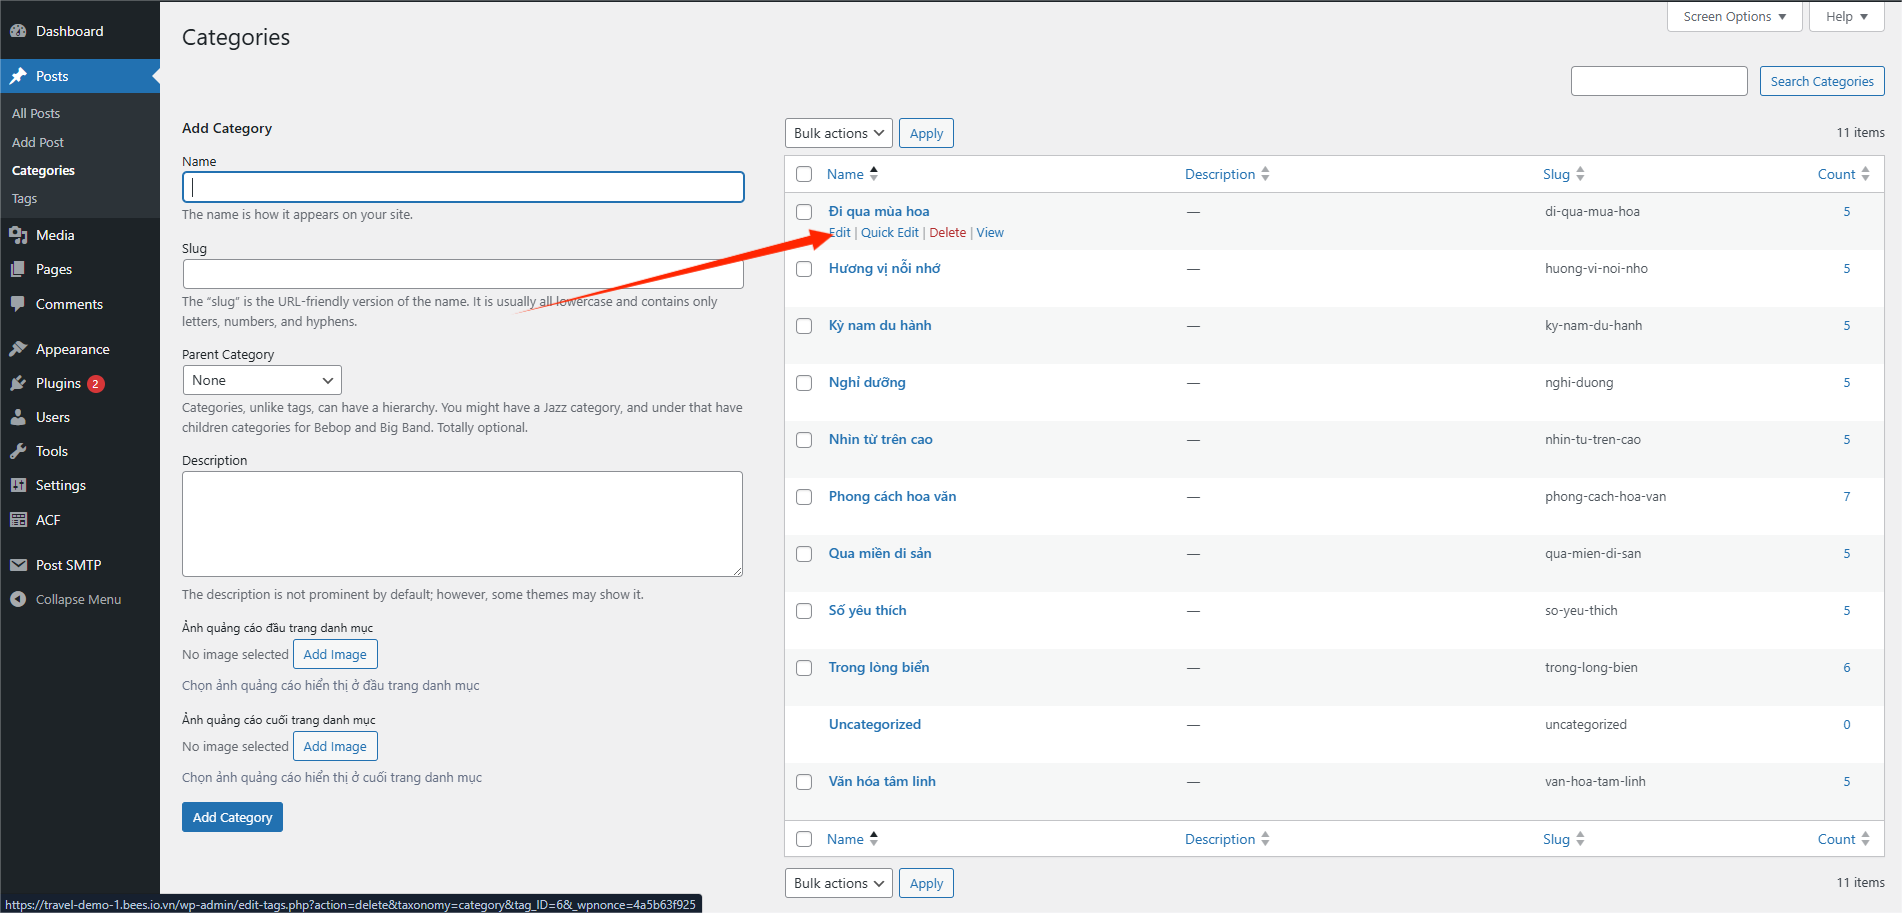This screenshot has width=1902, height=913.
Task: Click the Post SMTP envelope icon
Action: [18, 565]
